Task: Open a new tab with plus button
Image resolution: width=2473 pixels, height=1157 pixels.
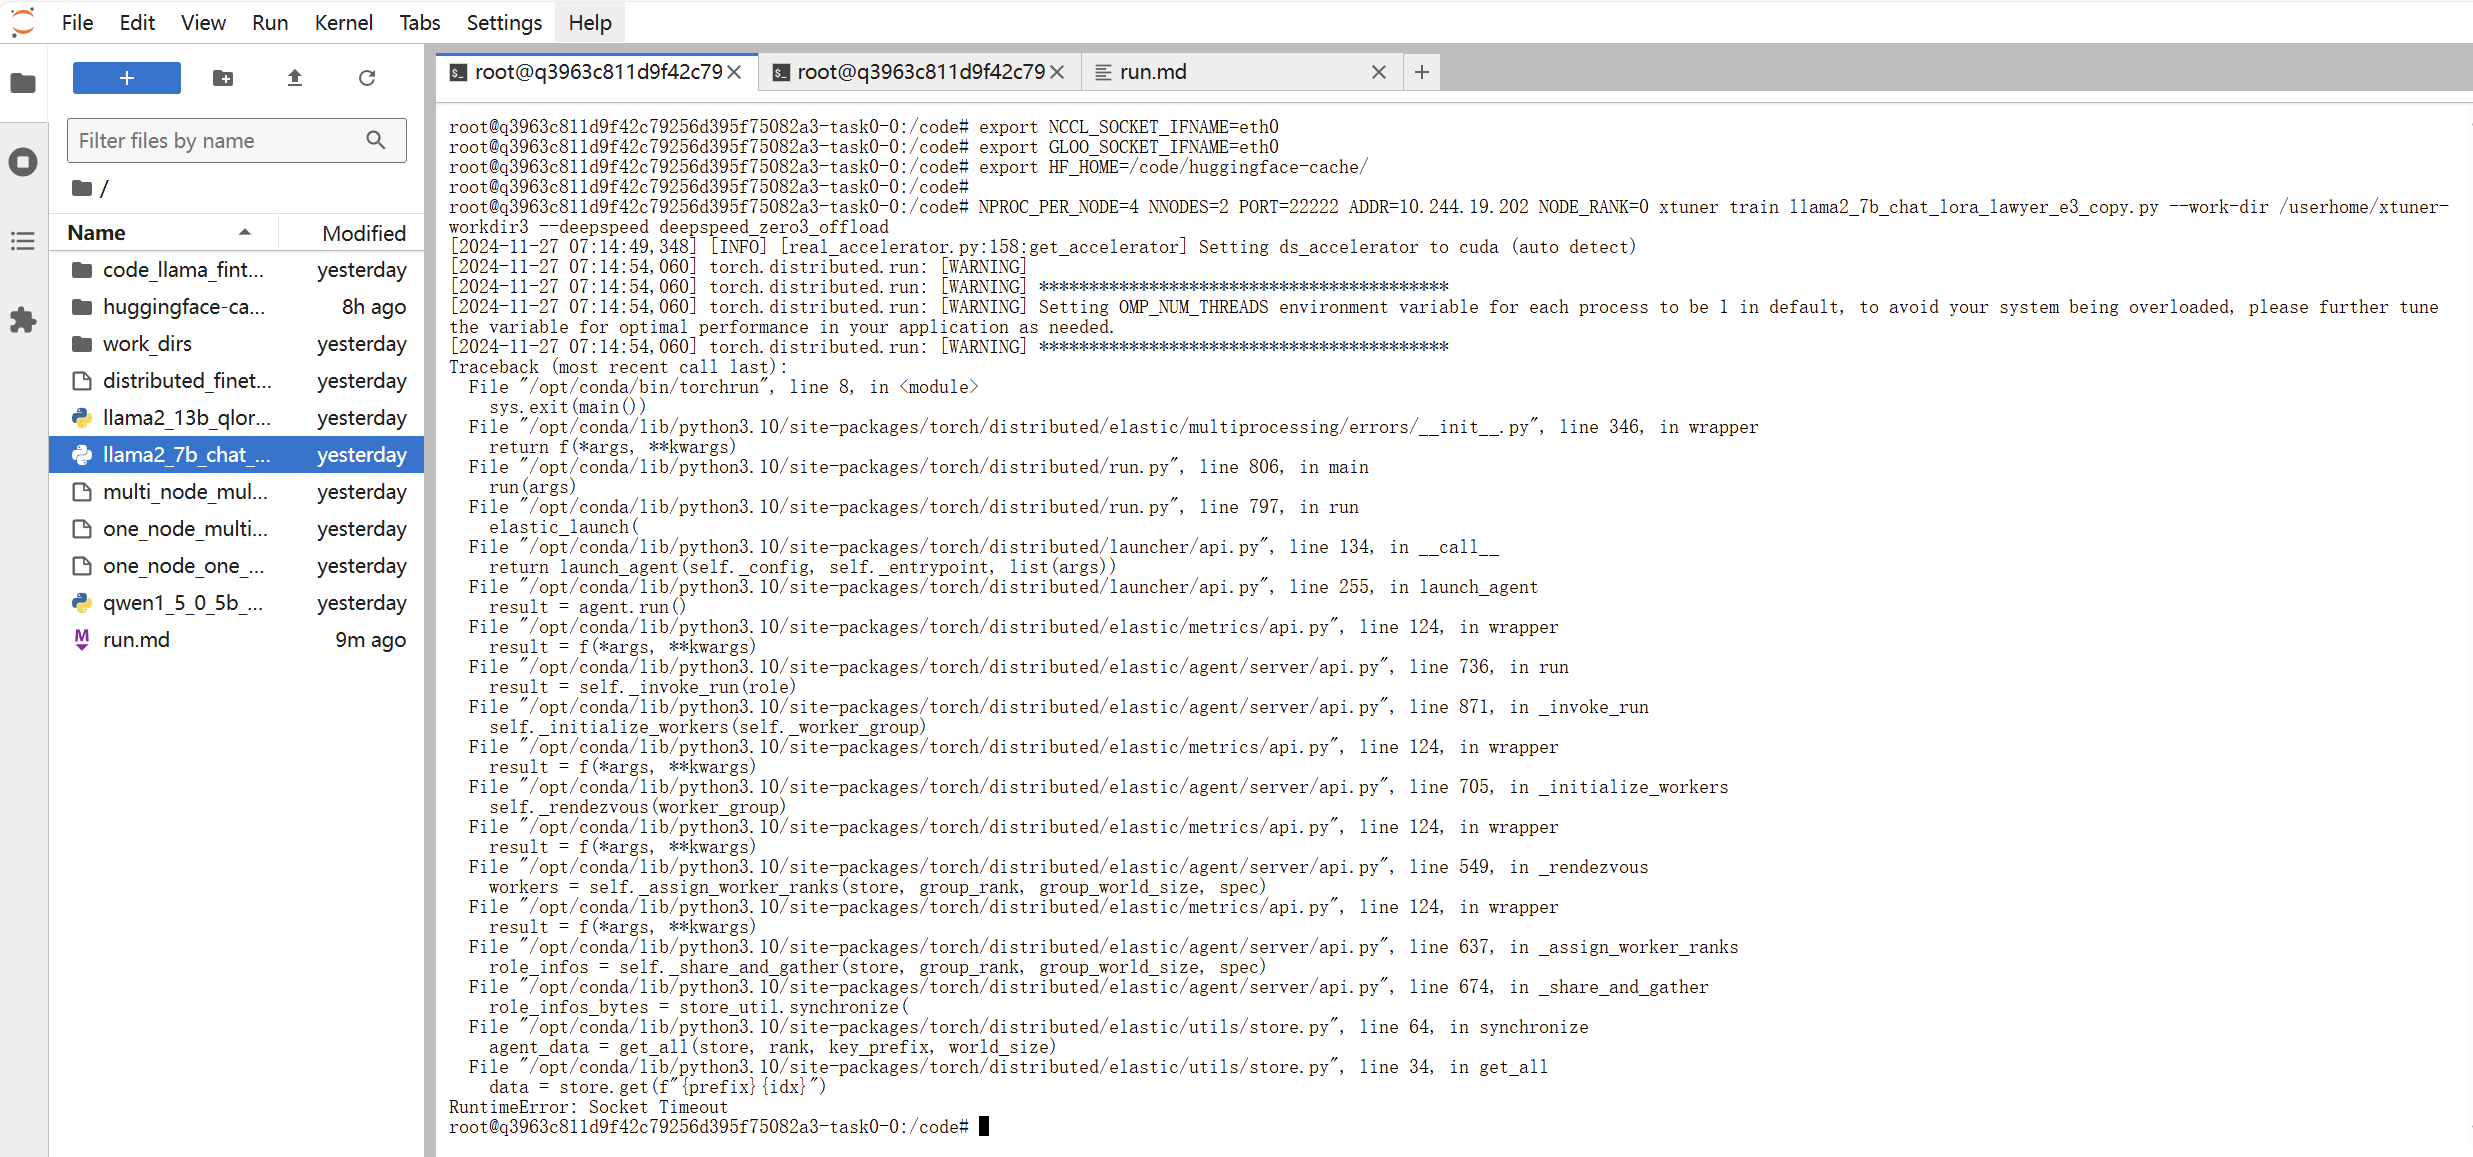Action: 1421,72
